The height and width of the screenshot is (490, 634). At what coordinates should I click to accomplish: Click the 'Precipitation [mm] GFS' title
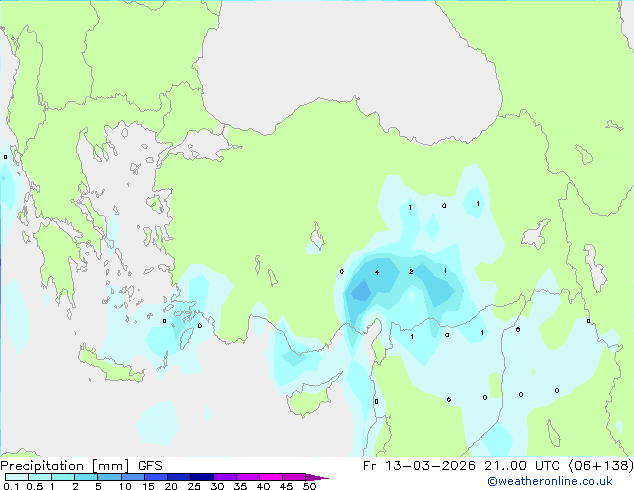[x=81, y=466]
